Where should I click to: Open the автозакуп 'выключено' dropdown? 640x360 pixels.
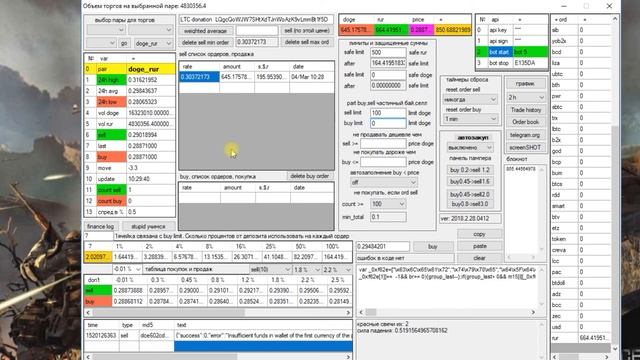click(470, 147)
